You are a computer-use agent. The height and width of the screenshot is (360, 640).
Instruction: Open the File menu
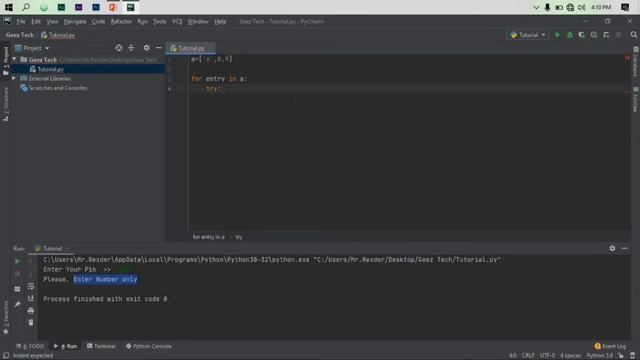tap(21, 22)
